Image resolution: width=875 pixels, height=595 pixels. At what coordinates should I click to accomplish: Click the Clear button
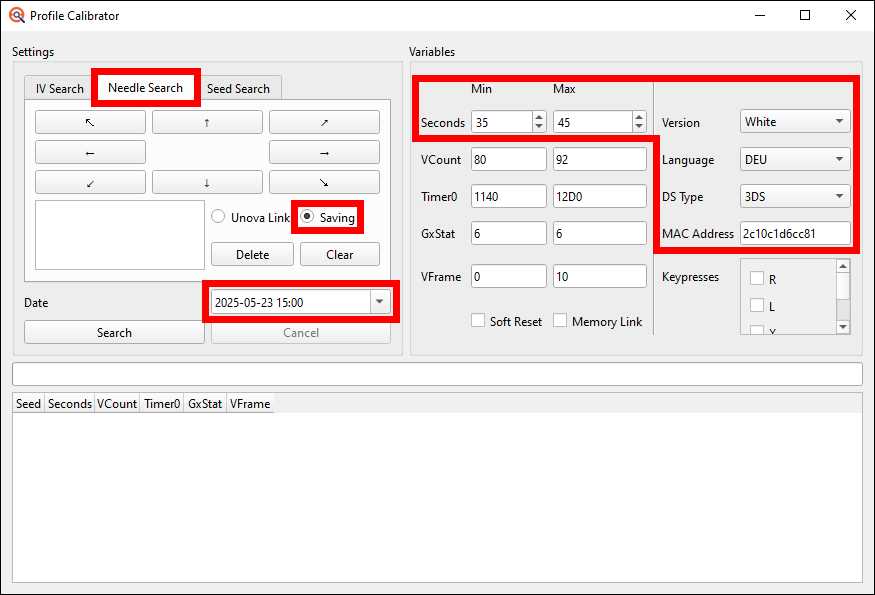tap(340, 254)
